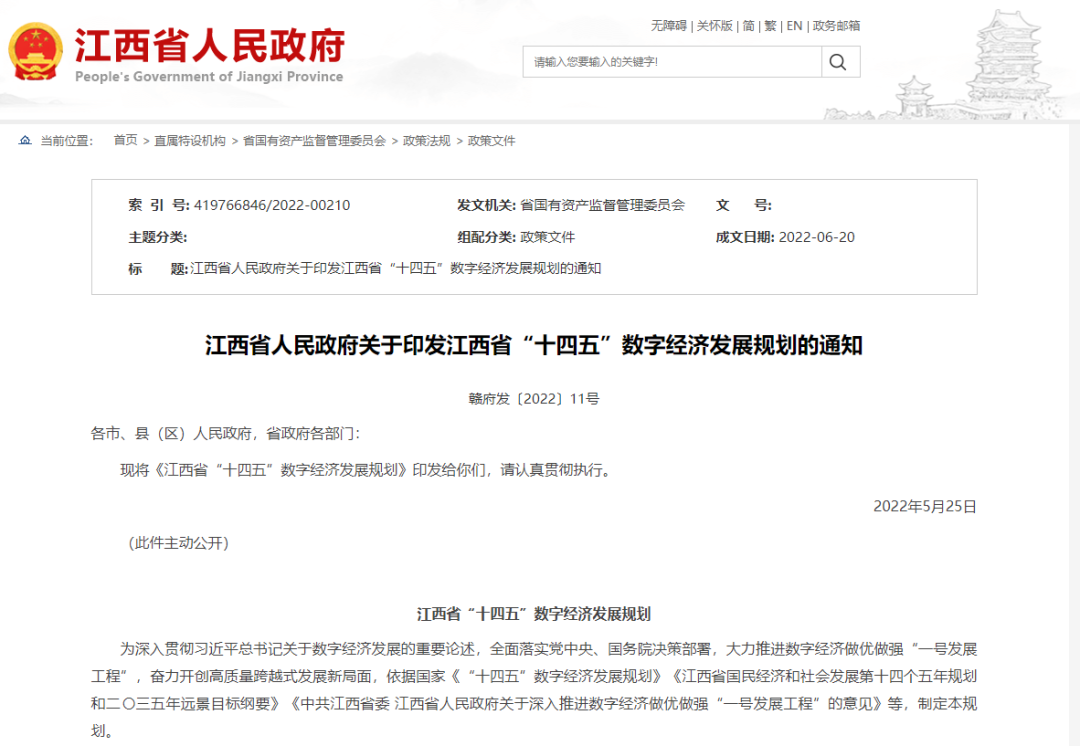The image size is (1080, 746).
Task: Click English subtitle People's Government of Jiangxi Province
Action: click(x=209, y=76)
